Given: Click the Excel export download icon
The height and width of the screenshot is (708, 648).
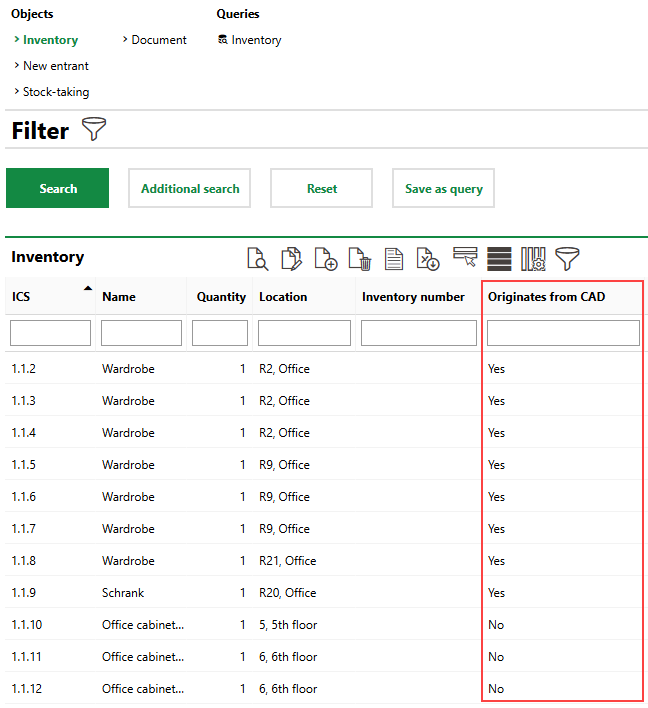Looking at the screenshot, I should point(428,258).
